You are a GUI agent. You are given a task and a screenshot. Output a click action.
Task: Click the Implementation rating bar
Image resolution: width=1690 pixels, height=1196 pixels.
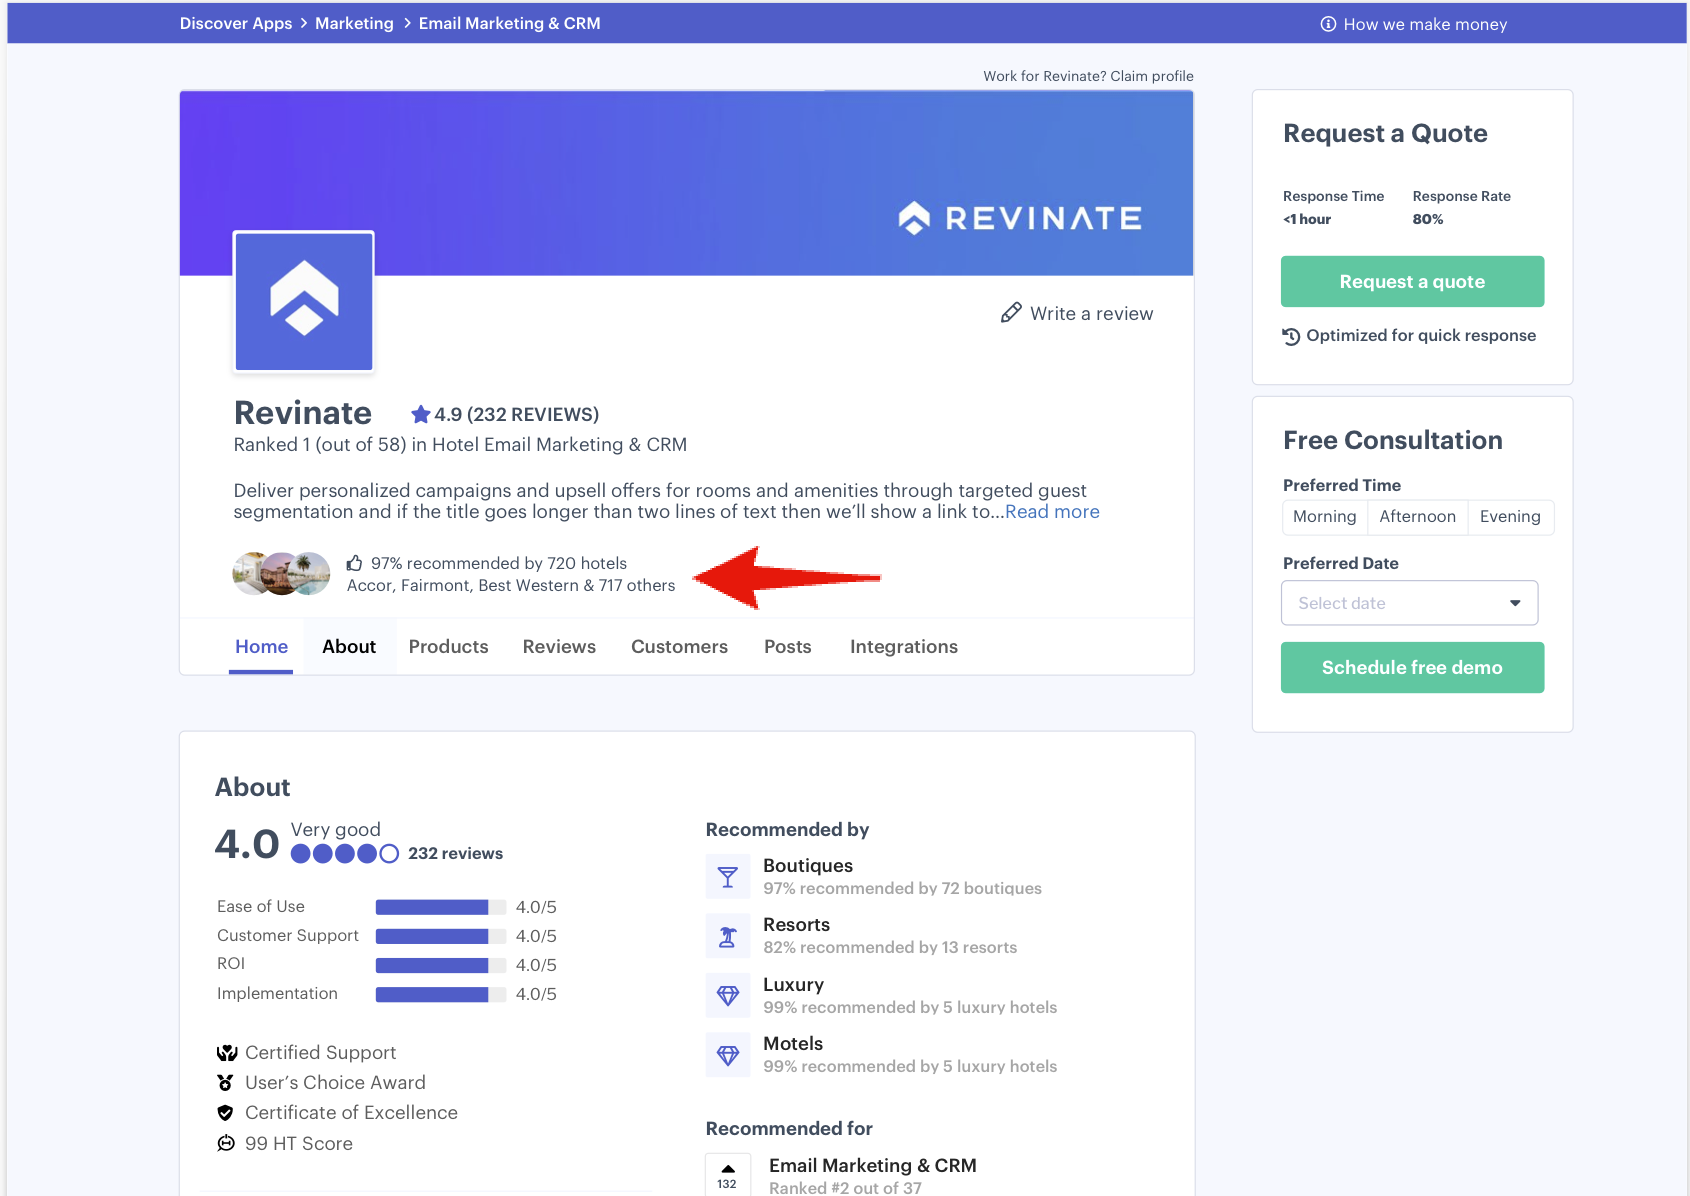point(441,994)
